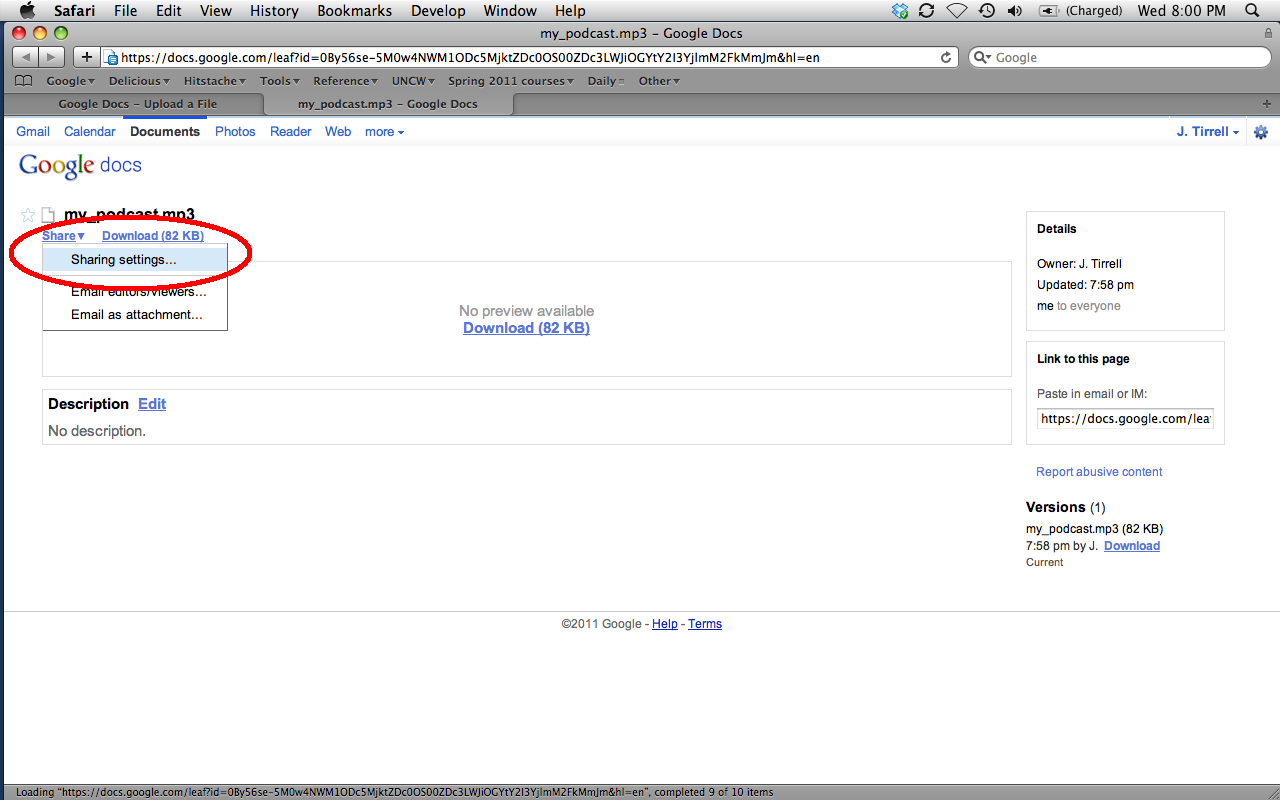Star the my_podcast.mp3 document
Viewport: 1280px width, 800px height.
[x=28, y=215]
